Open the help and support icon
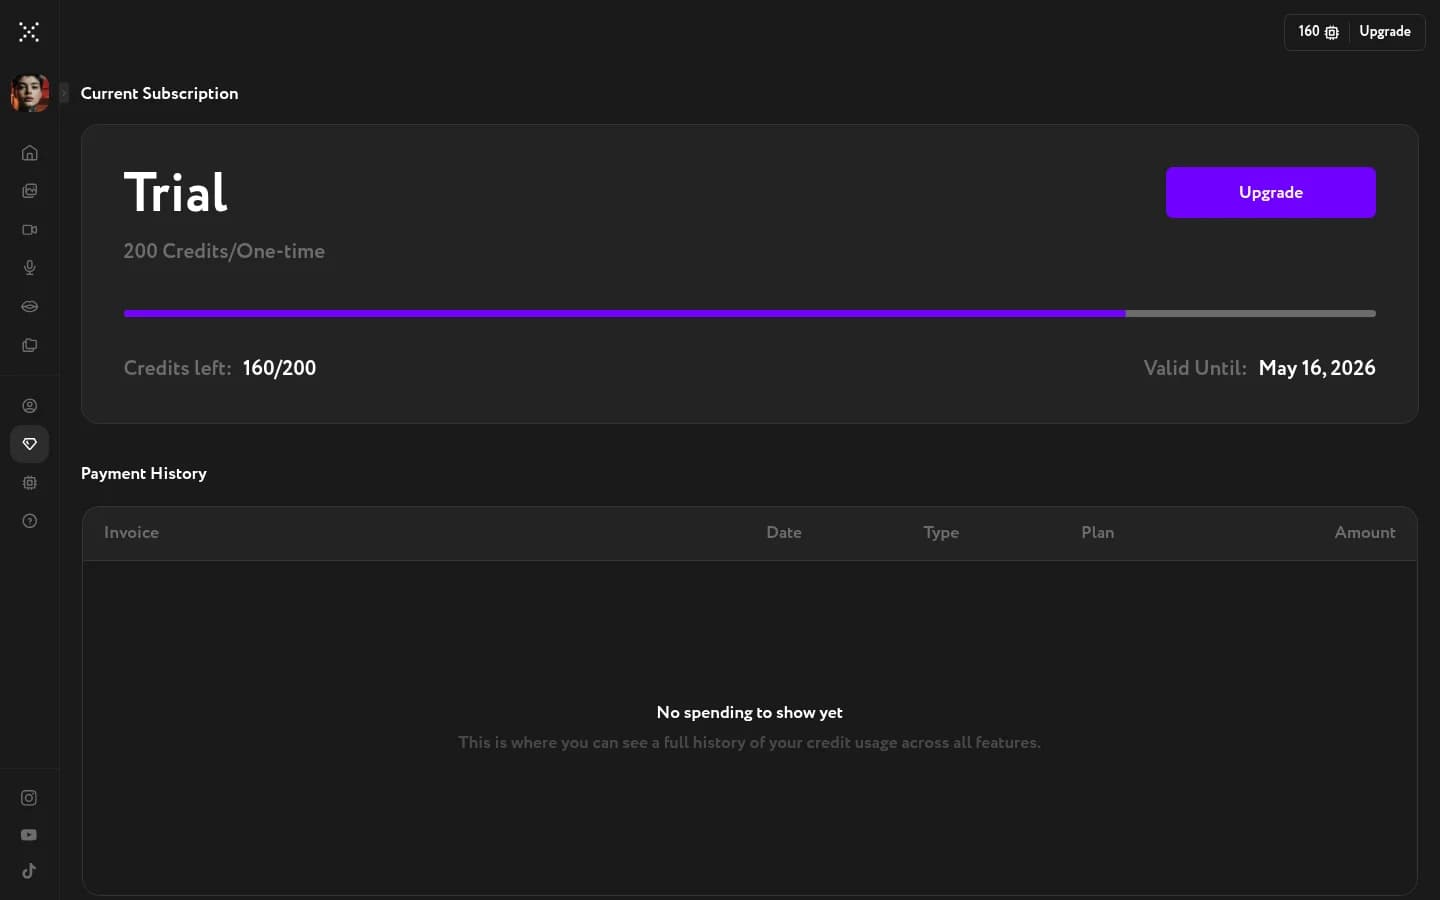Screen dimensions: 1440x900 pos(29,522)
